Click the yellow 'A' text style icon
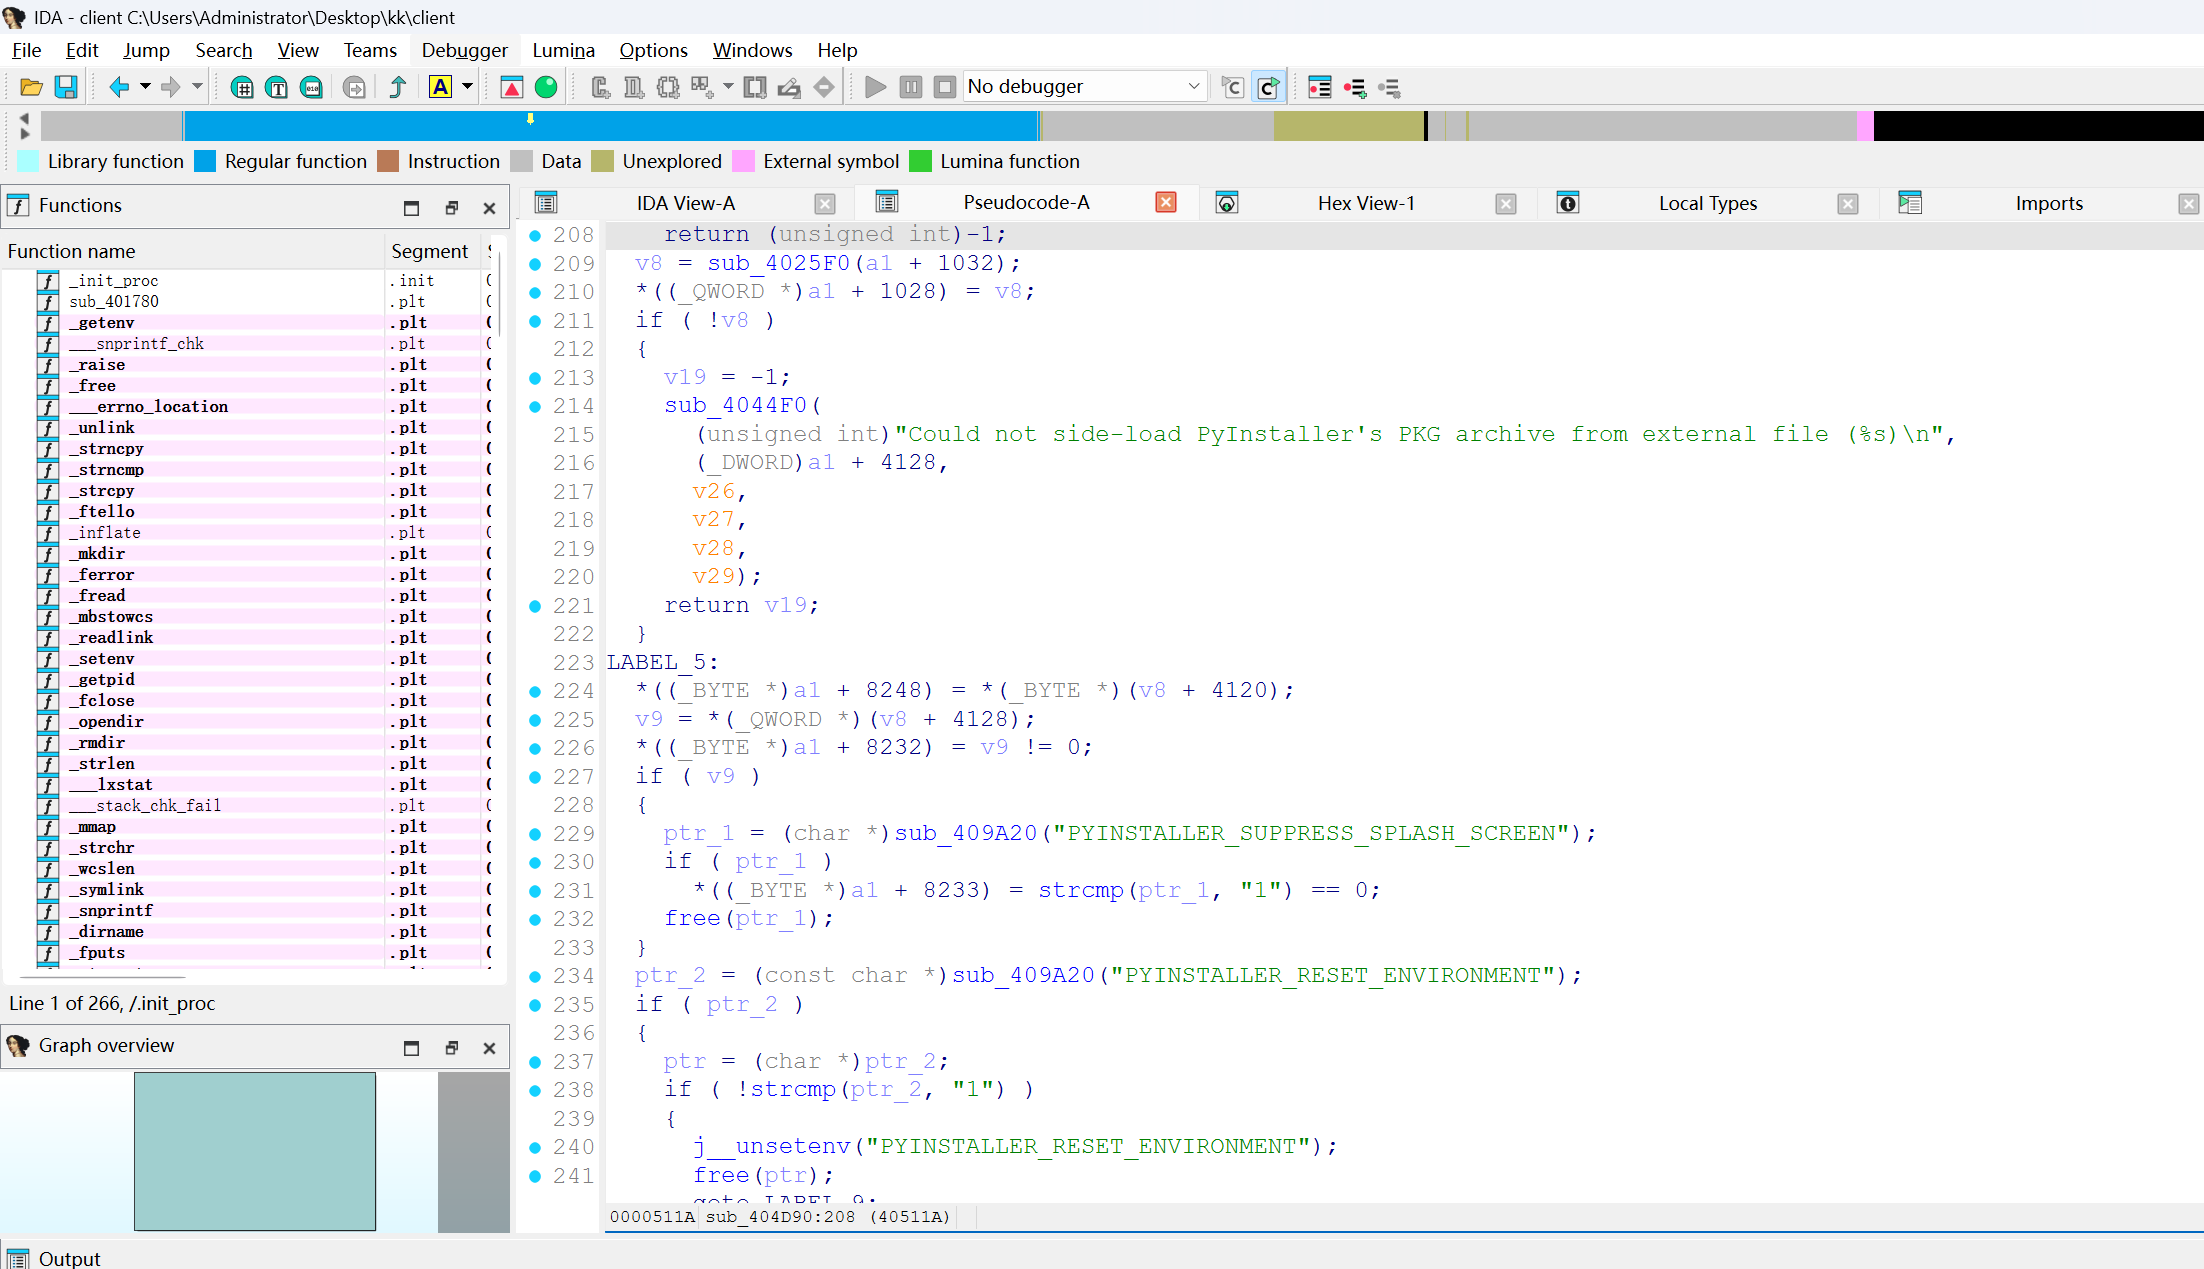 pos(440,87)
